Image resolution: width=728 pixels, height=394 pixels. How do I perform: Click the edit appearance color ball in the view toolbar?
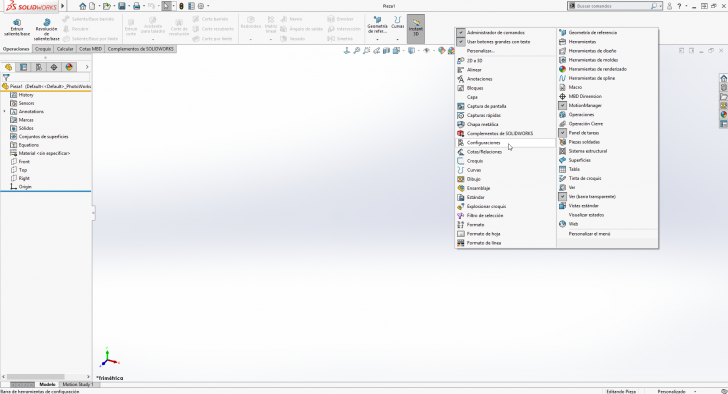(442, 51)
